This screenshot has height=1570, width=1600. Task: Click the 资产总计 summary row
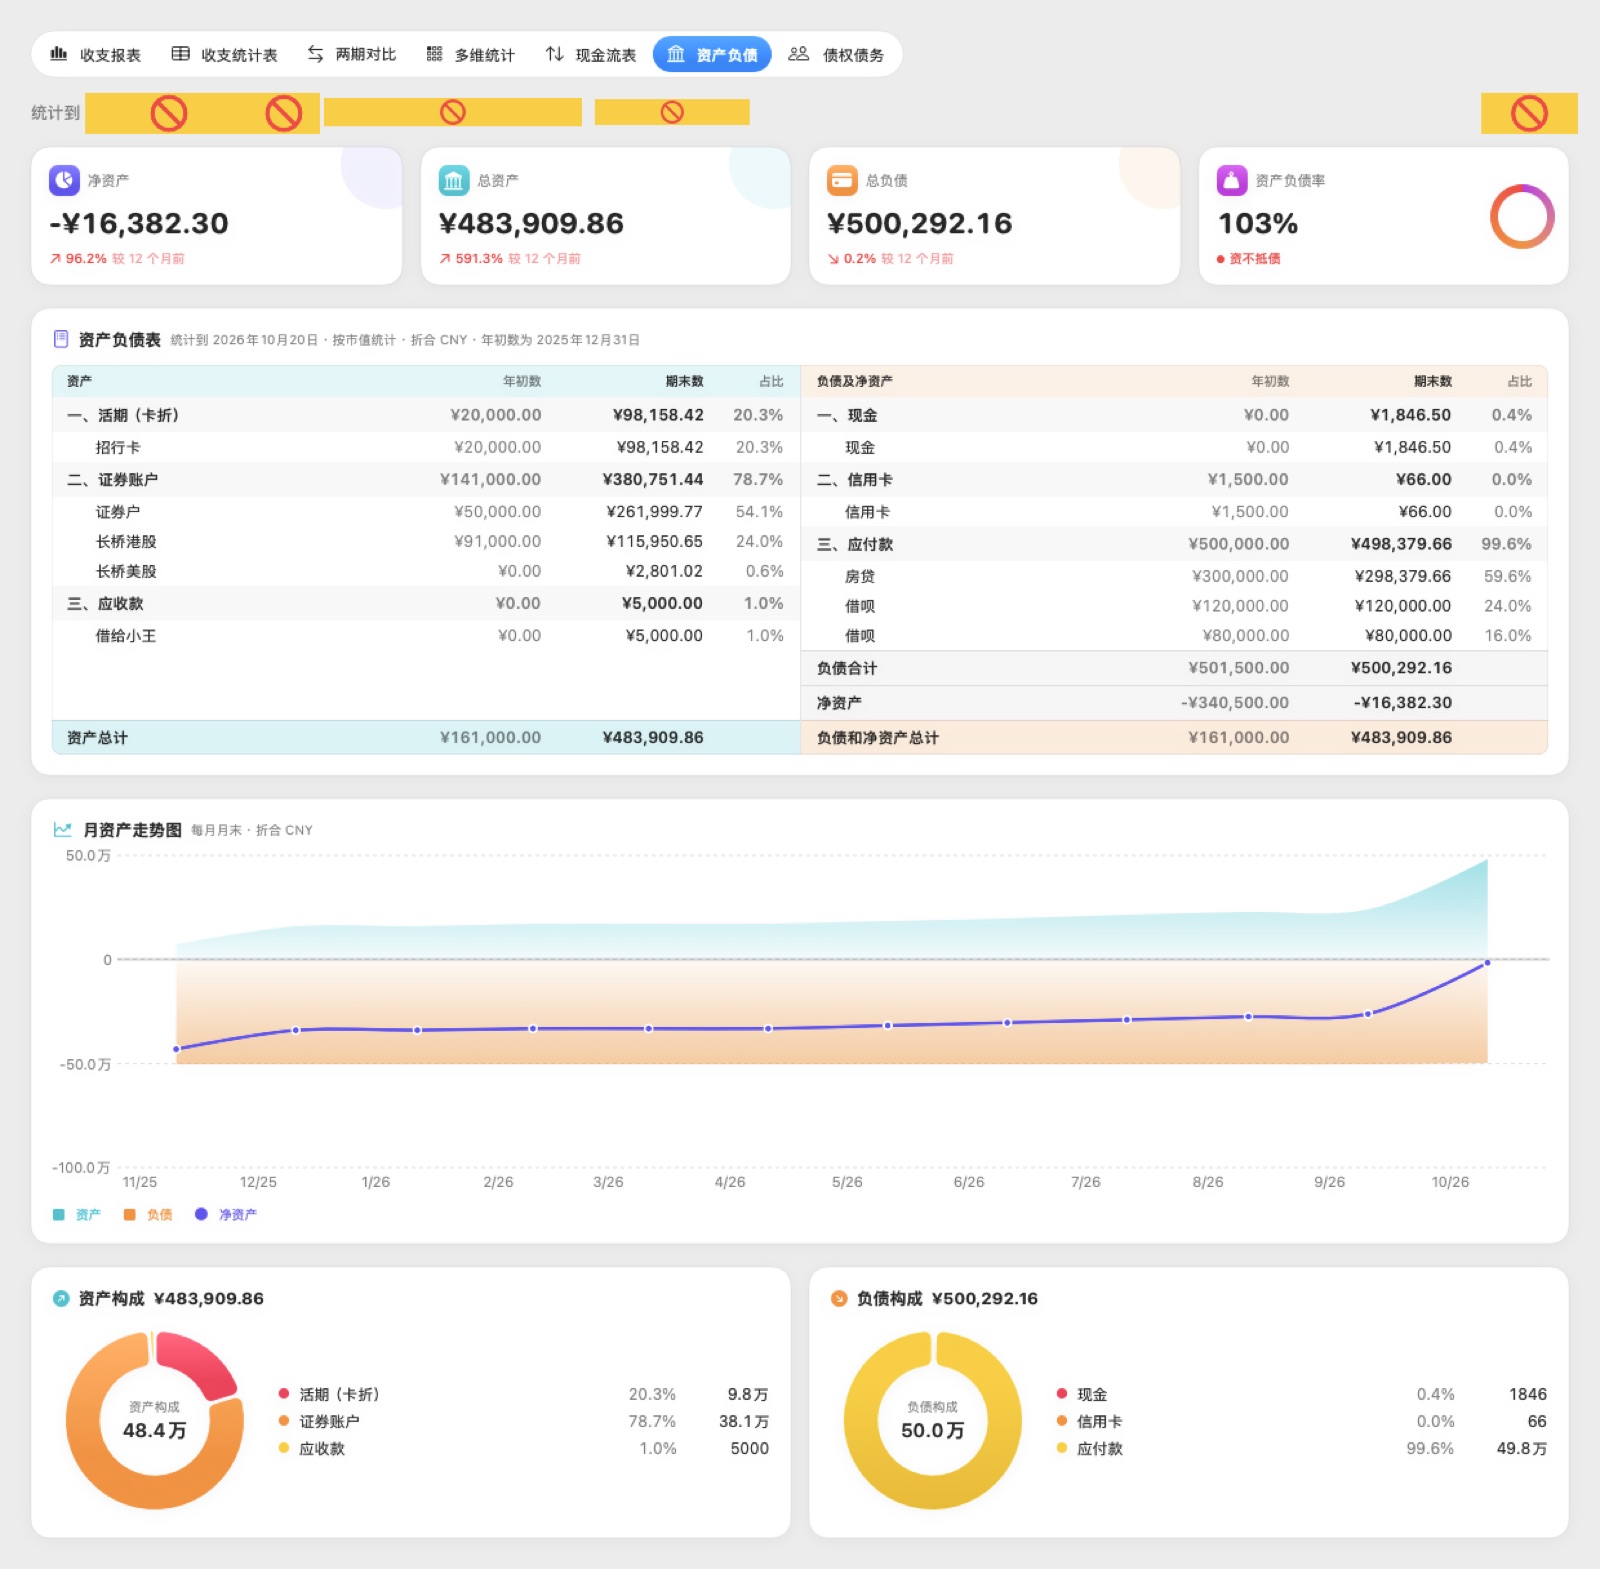[x=426, y=737]
